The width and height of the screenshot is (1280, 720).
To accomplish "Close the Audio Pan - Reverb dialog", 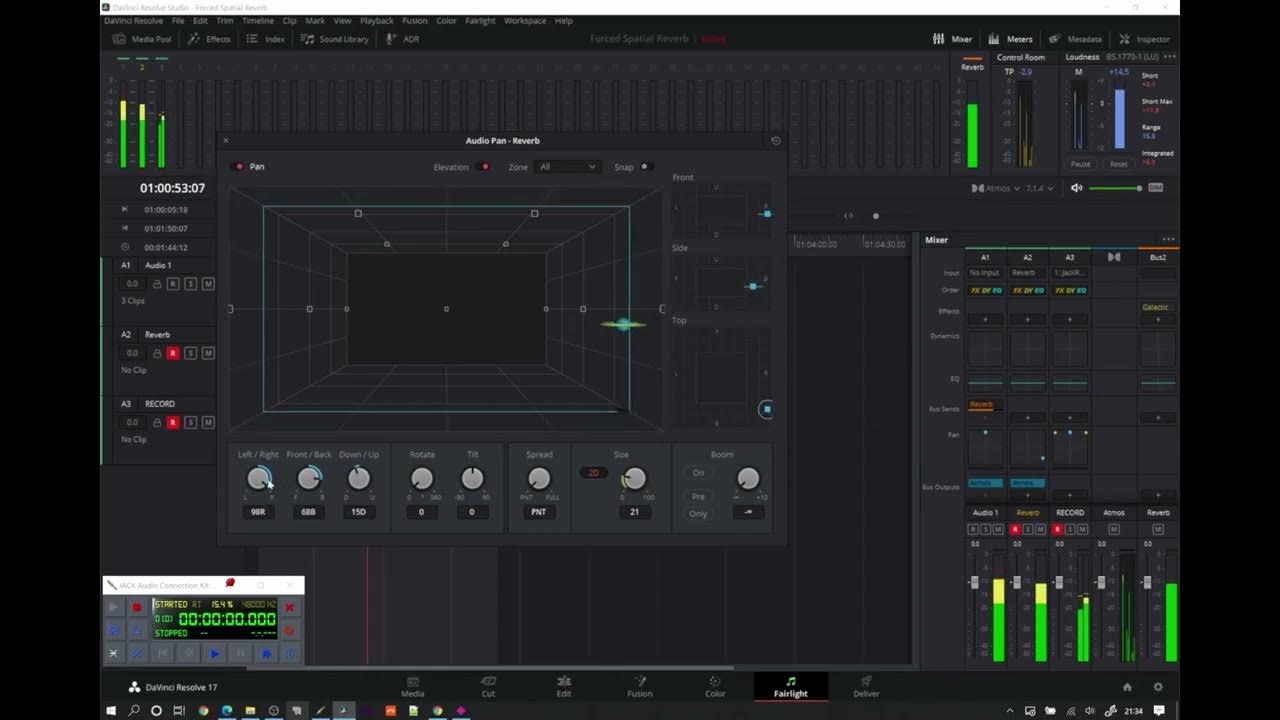I will pyautogui.click(x=226, y=141).
